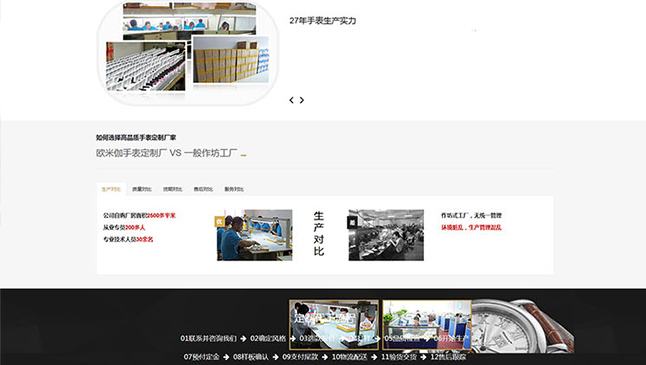Click step 12售后跟踪 in process list
The height and width of the screenshot is (365, 646).
click(448, 357)
